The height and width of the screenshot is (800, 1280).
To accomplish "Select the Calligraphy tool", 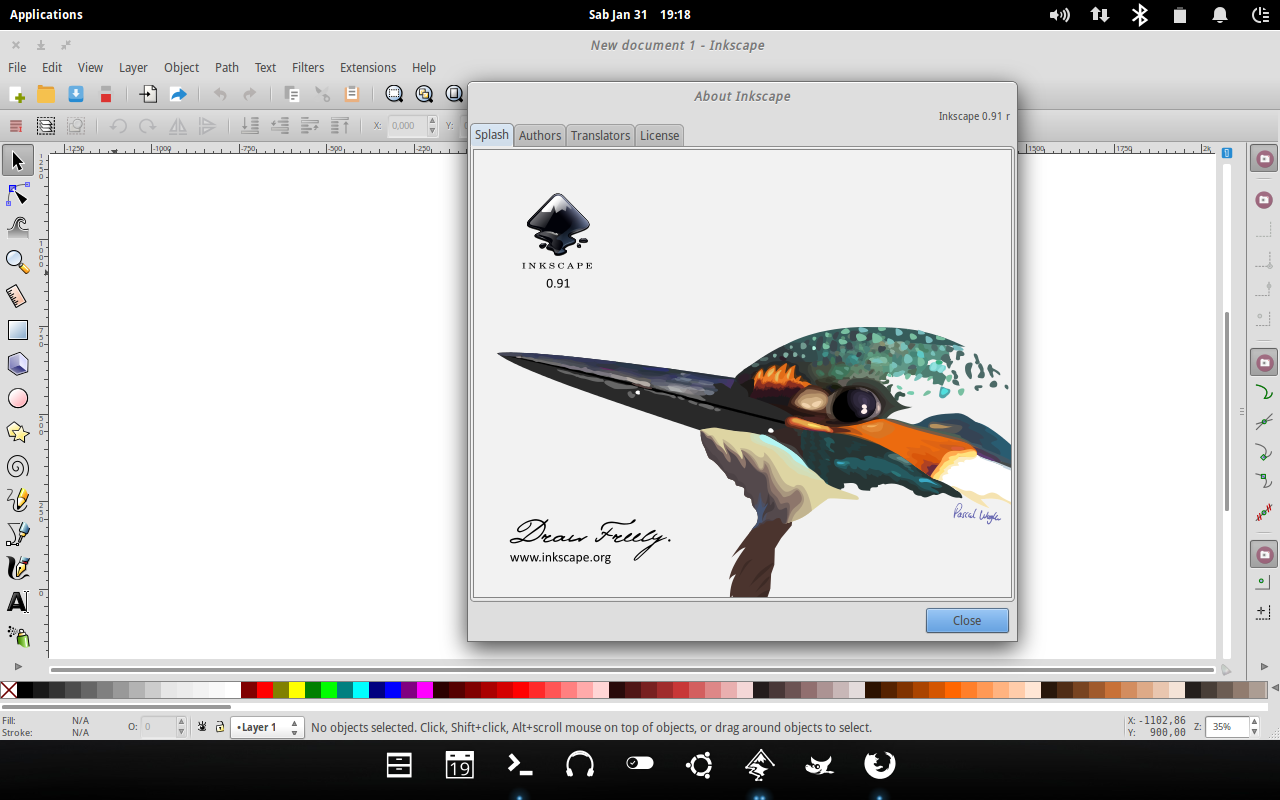I will pyautogui.click(x=17, y=568).
